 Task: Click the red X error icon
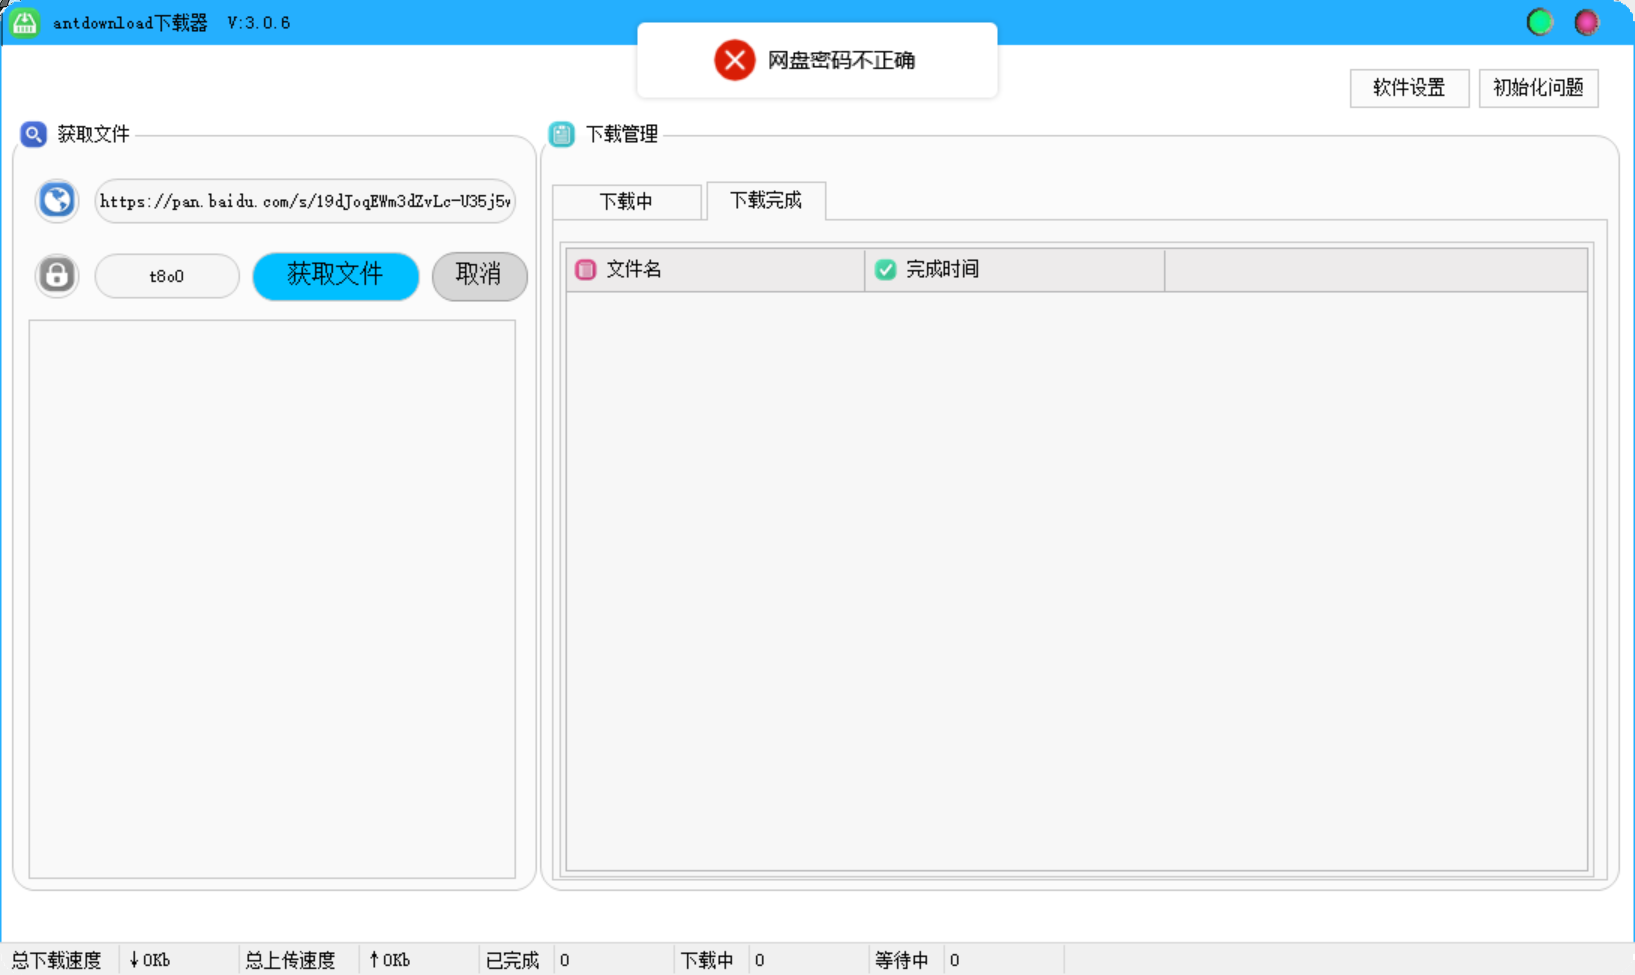(734, 60)
